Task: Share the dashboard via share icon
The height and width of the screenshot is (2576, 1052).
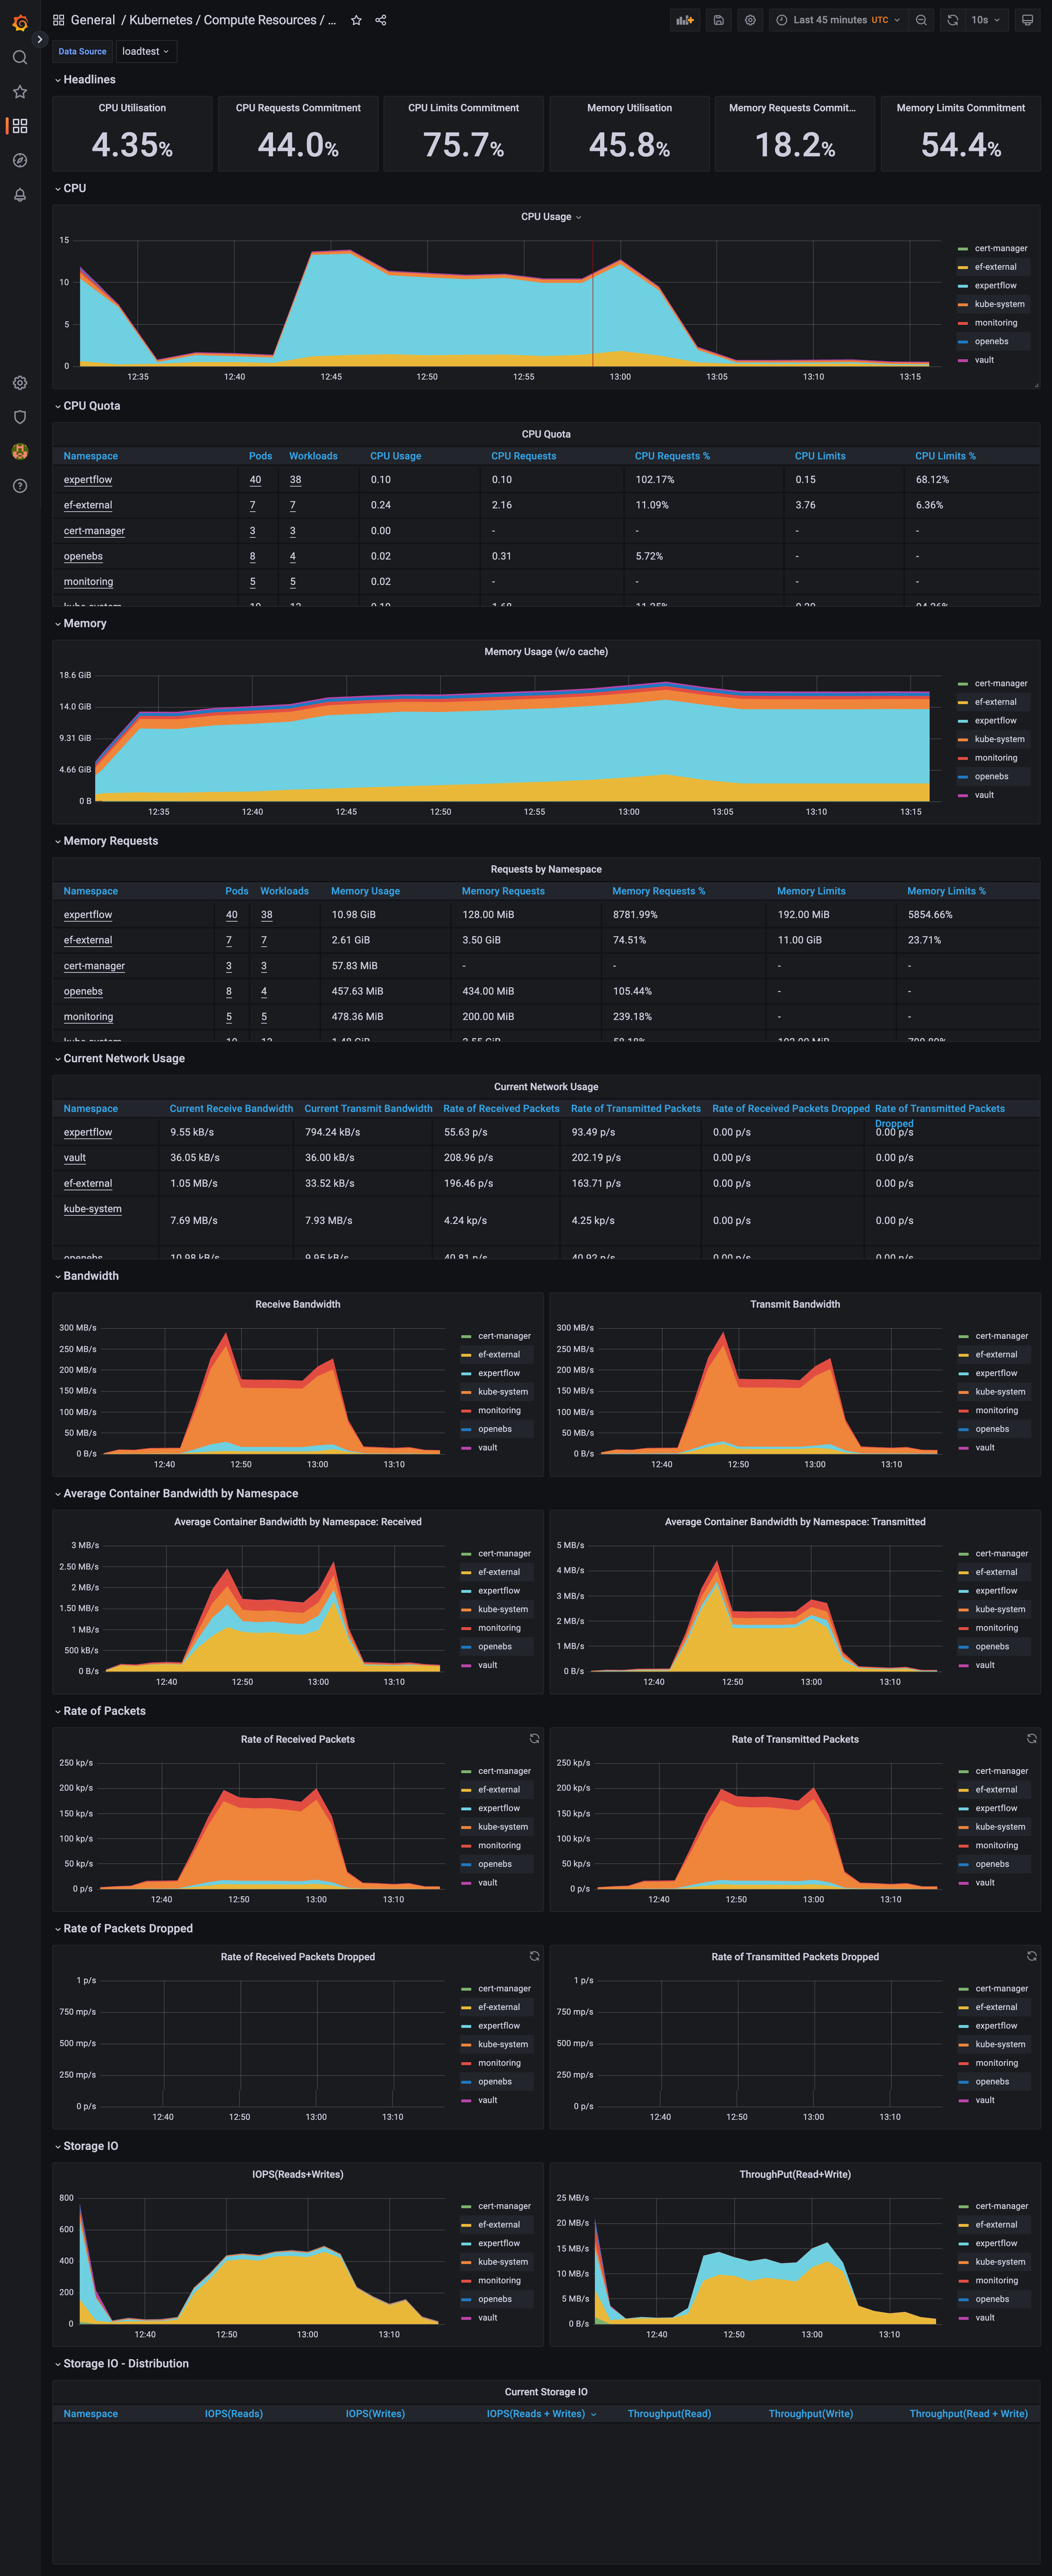Action: point(381,20)
